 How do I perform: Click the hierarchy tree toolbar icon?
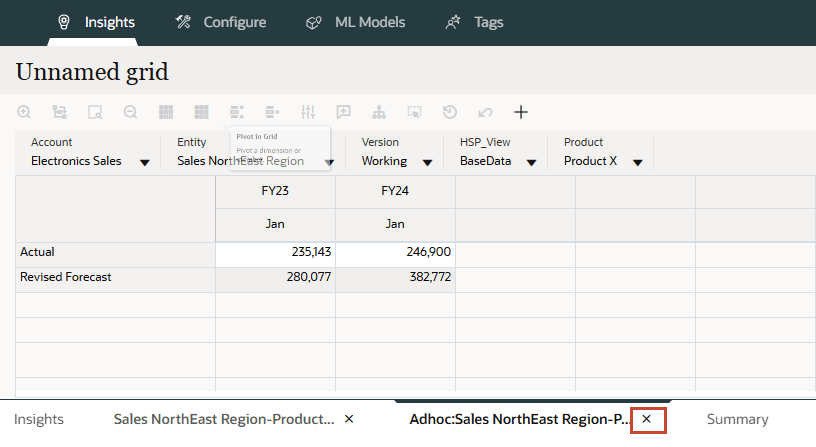379,112
